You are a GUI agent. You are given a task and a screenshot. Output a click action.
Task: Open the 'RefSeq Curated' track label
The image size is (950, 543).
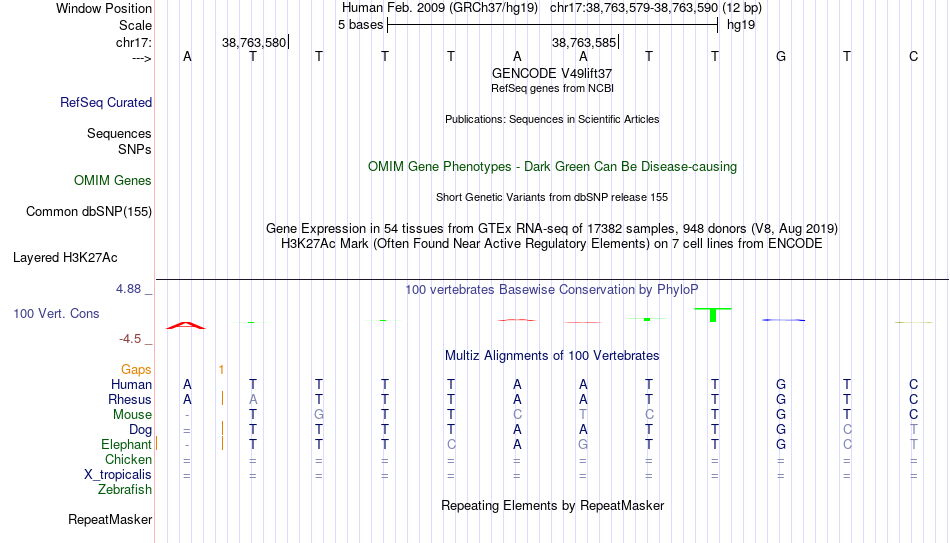[x=106, y=102]
